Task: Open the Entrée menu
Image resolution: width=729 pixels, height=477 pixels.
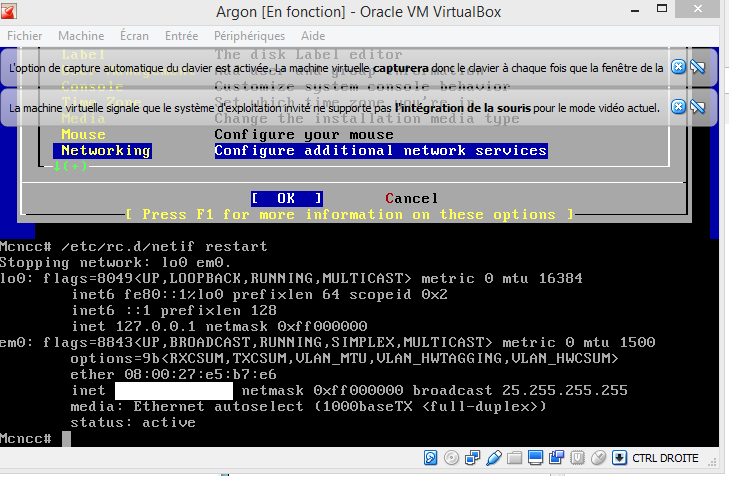Action: click(181, 36)
